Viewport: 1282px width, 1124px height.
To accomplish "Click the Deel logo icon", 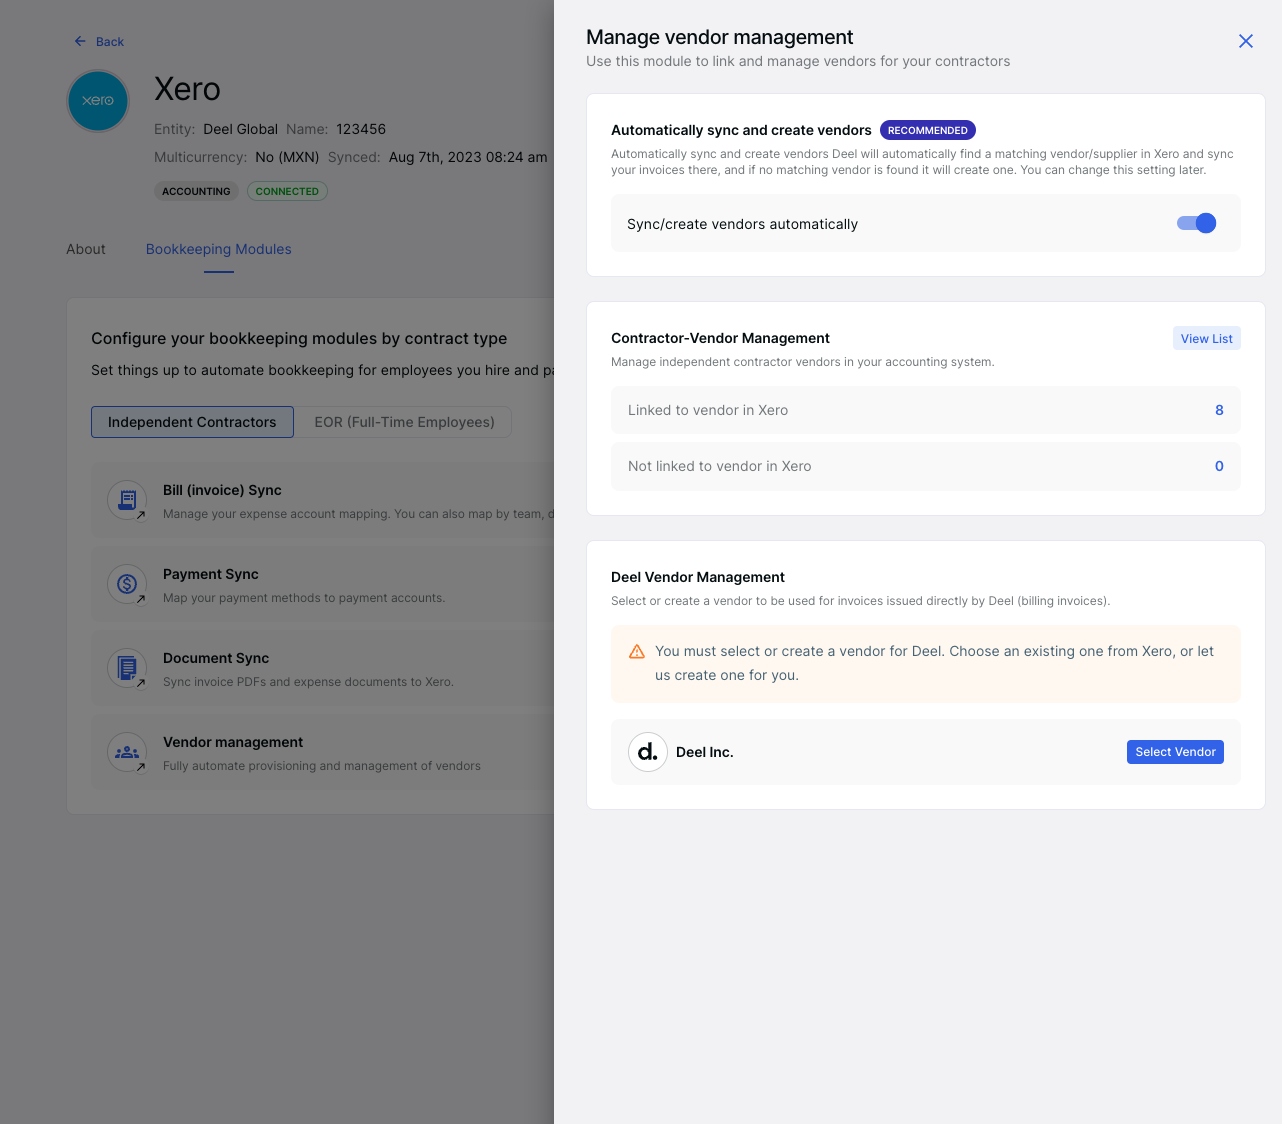I will [x=648, y=752].
